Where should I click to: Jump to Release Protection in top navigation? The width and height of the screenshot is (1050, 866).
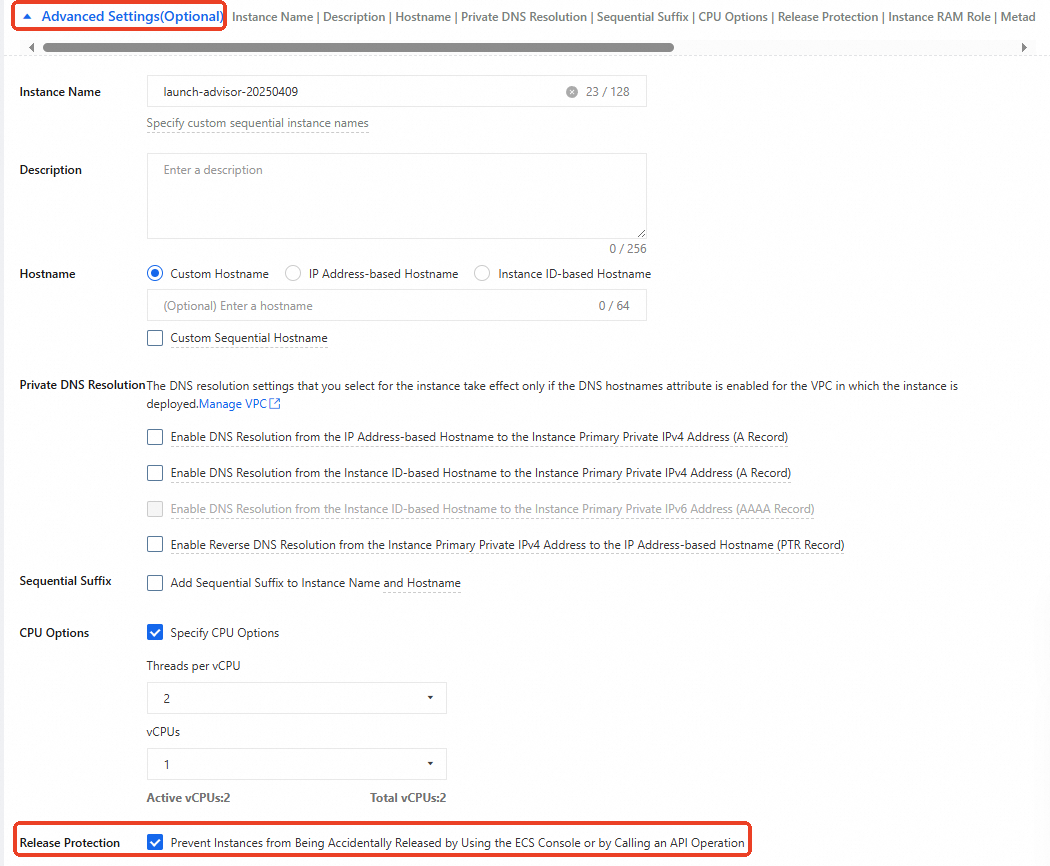828,17
